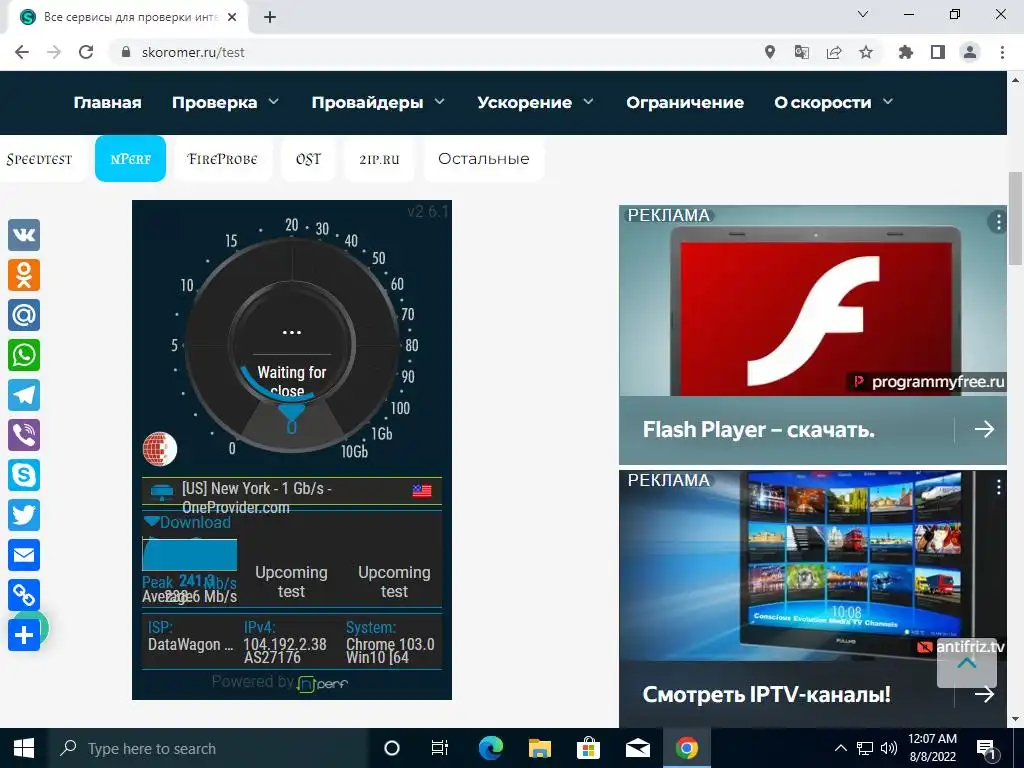Show hidden system tray icons
Viewport: 1024px width, 768px height.
[x=840, y=748]
